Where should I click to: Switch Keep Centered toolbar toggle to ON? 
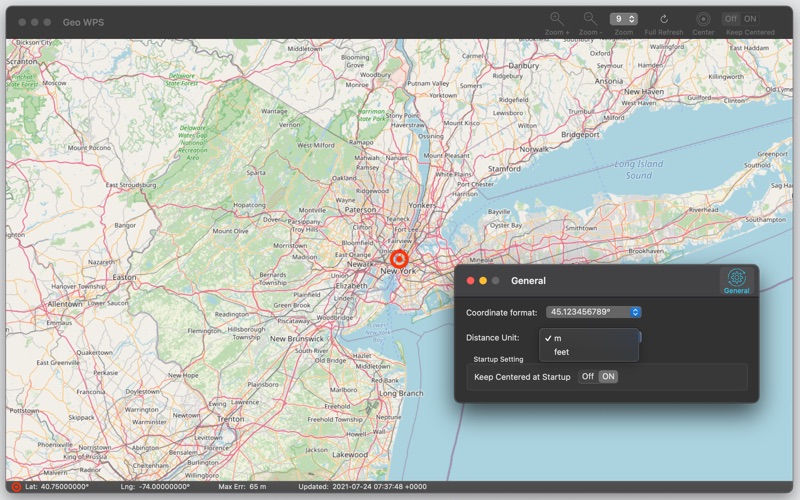[x=749, y=19]
